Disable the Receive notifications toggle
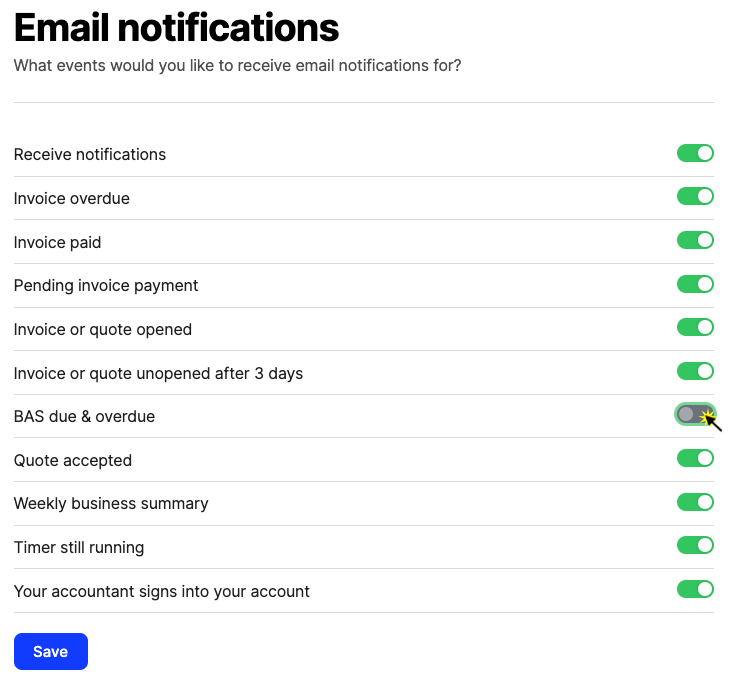This screenshot has height=683, width=730. pyautogui.click(x=695, y=153)
